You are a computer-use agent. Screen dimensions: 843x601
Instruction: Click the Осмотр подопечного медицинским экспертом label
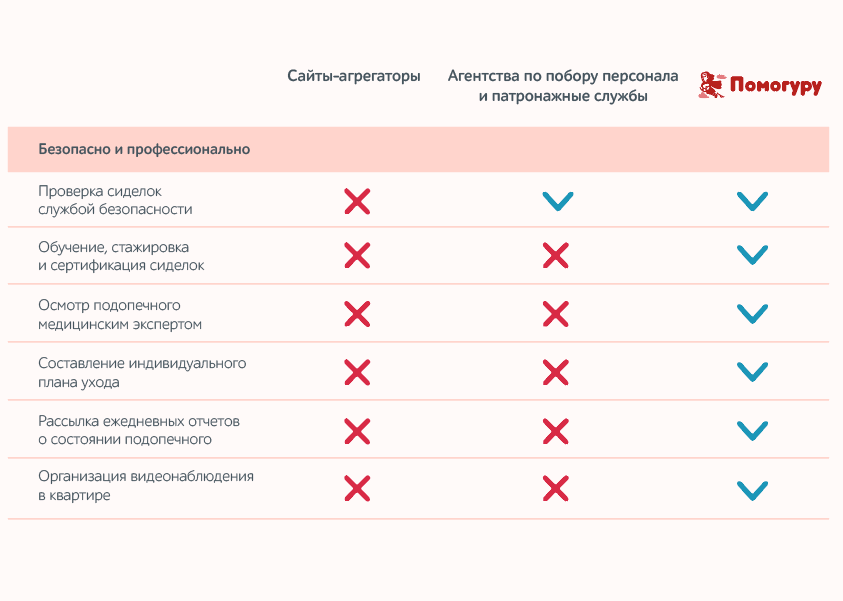120,315
